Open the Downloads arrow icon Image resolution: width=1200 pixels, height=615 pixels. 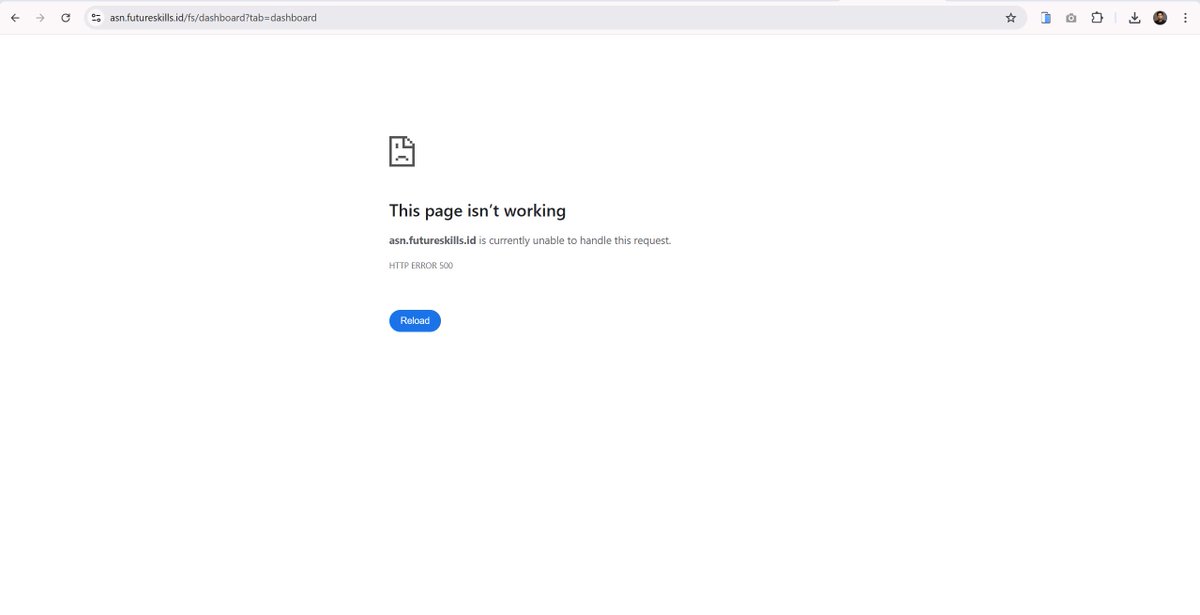tap(1135, 18)
